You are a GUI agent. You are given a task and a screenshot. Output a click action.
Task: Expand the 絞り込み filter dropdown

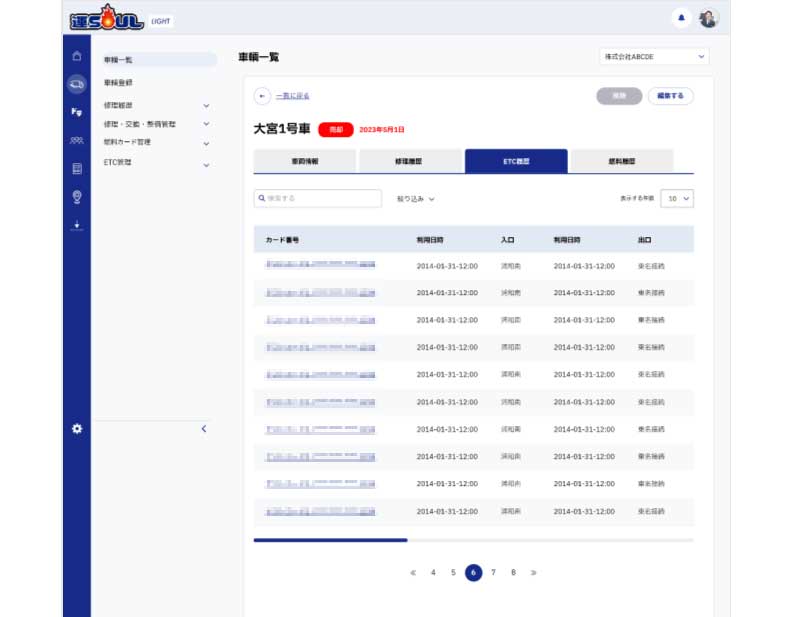[x=416, y=199]
